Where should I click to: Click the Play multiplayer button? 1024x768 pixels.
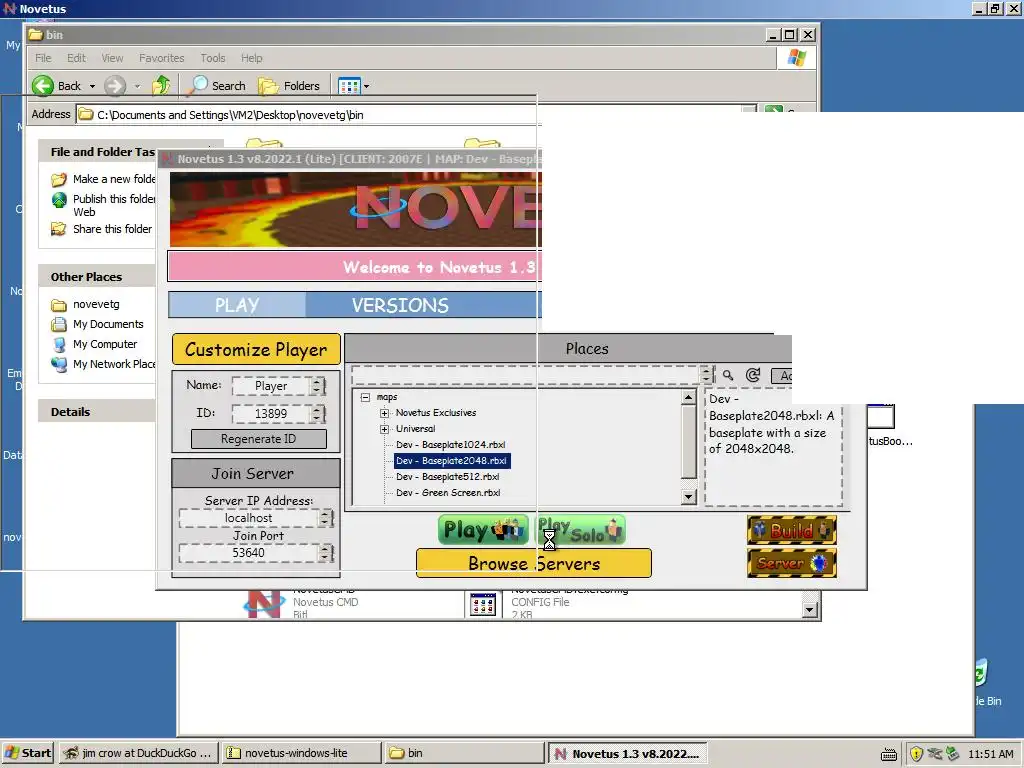pyautogui.click(x=483, y=530)
